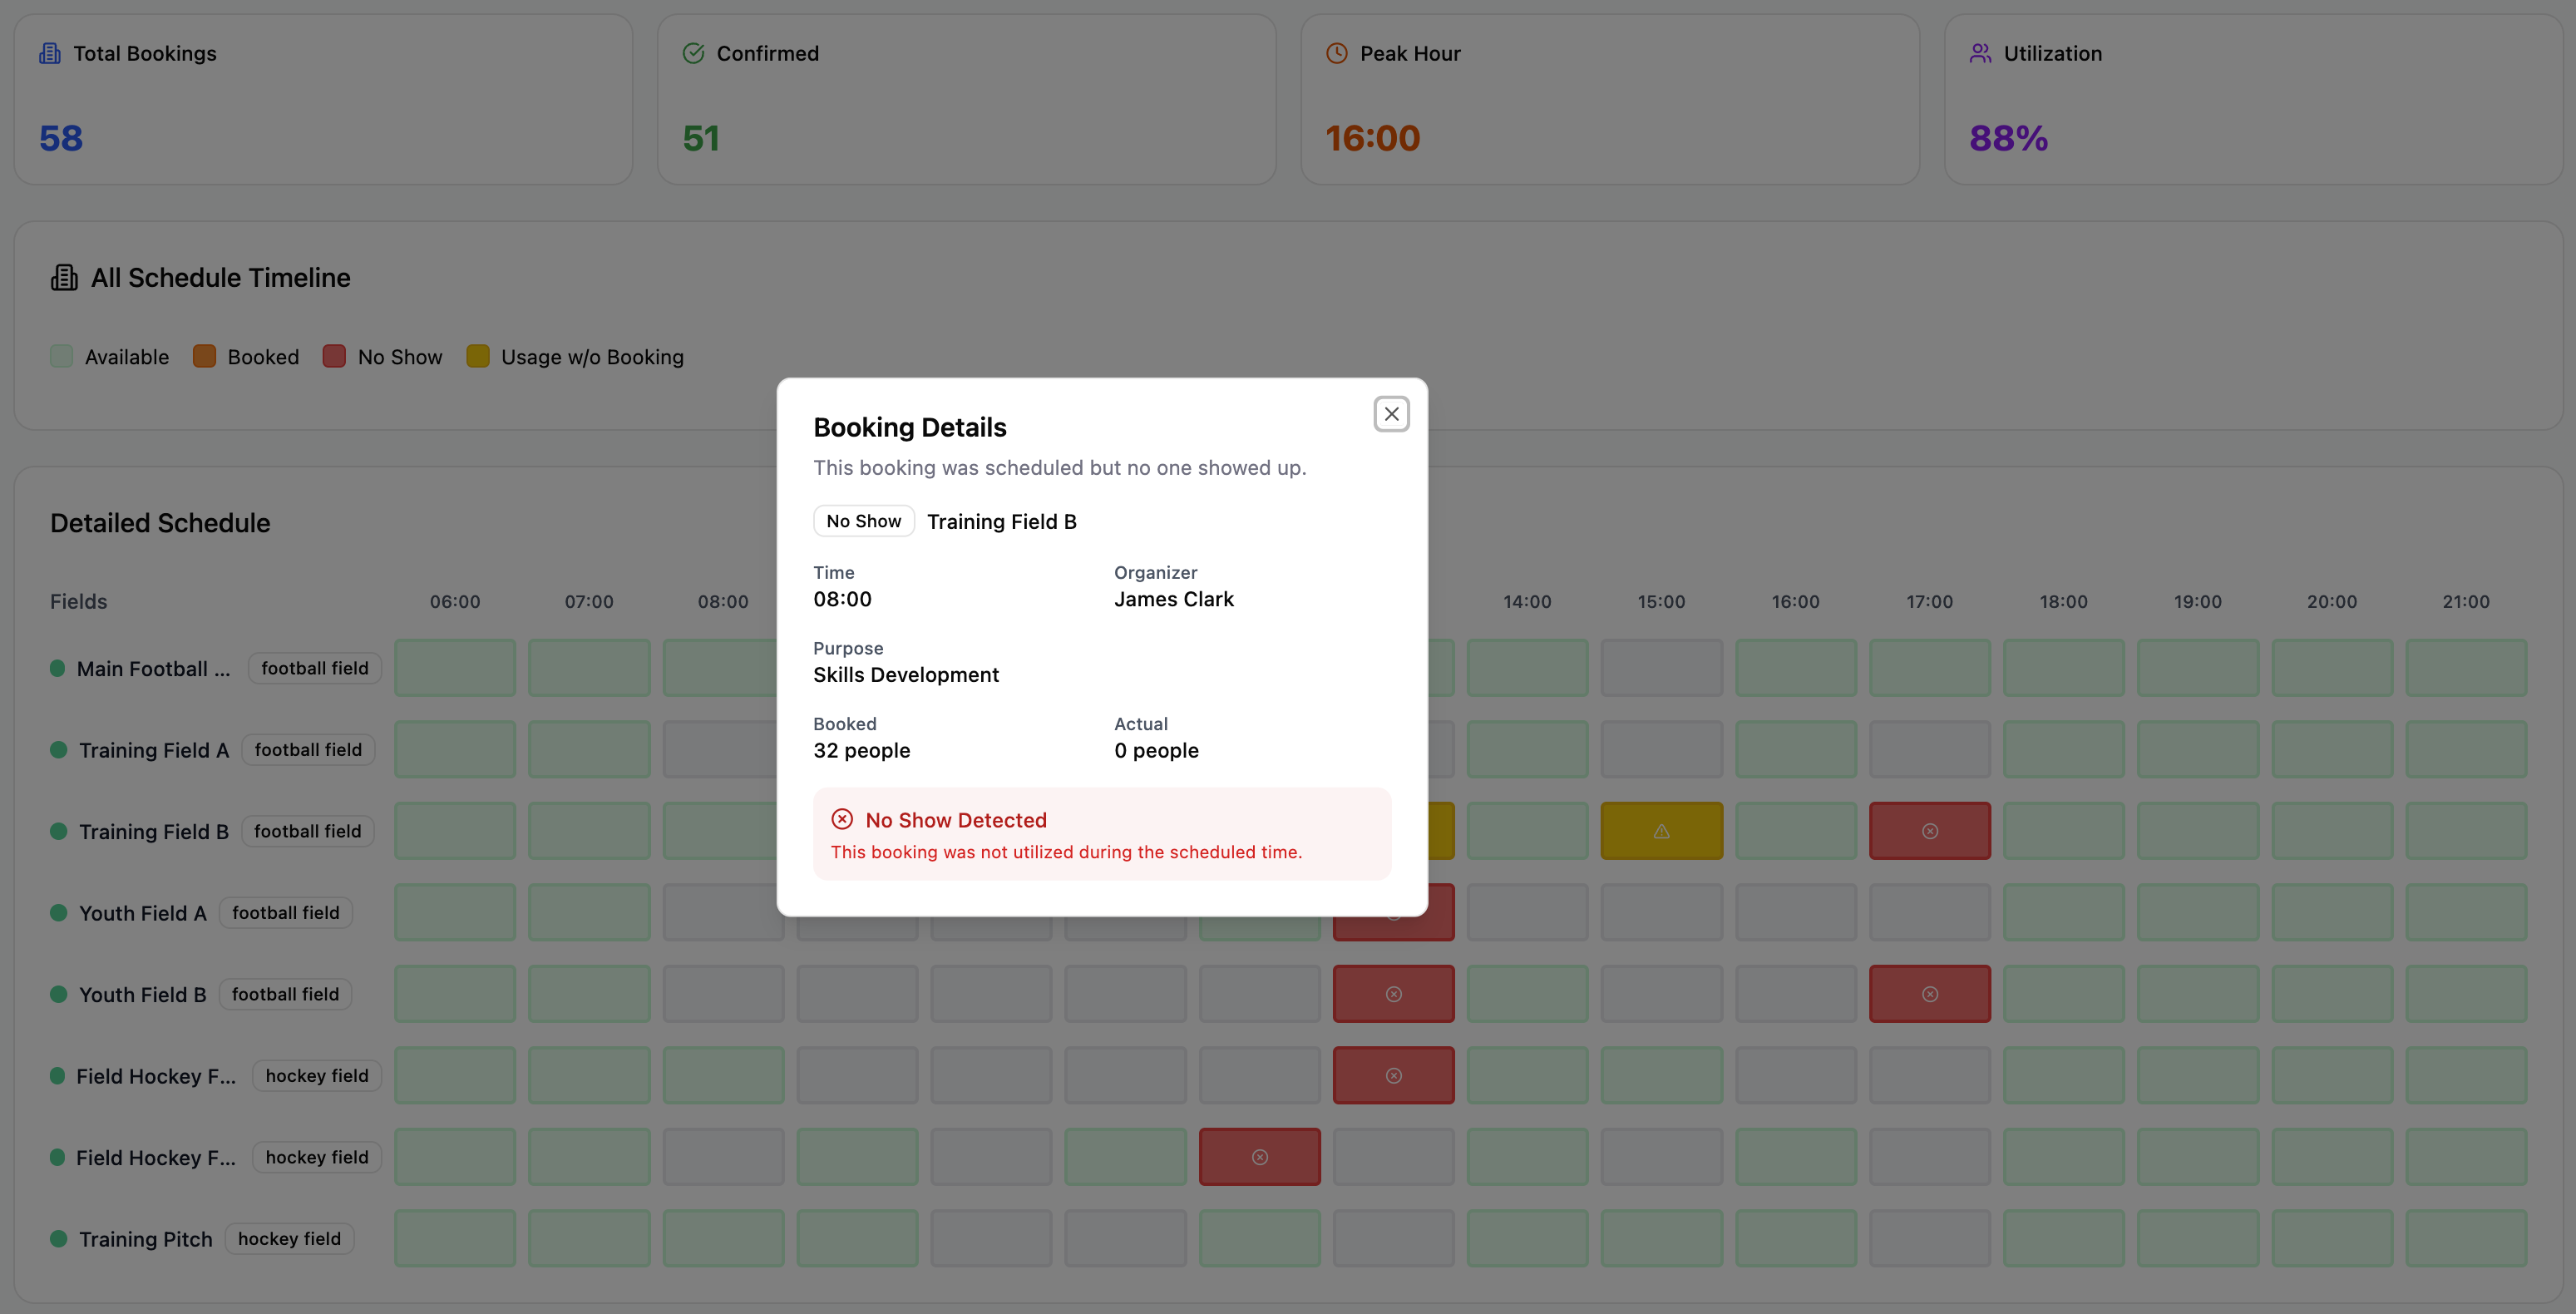Screen dimensions: 2576x1314
Task: Click the Usage w/o Booking legend swatch
Action: coord(478,356)
